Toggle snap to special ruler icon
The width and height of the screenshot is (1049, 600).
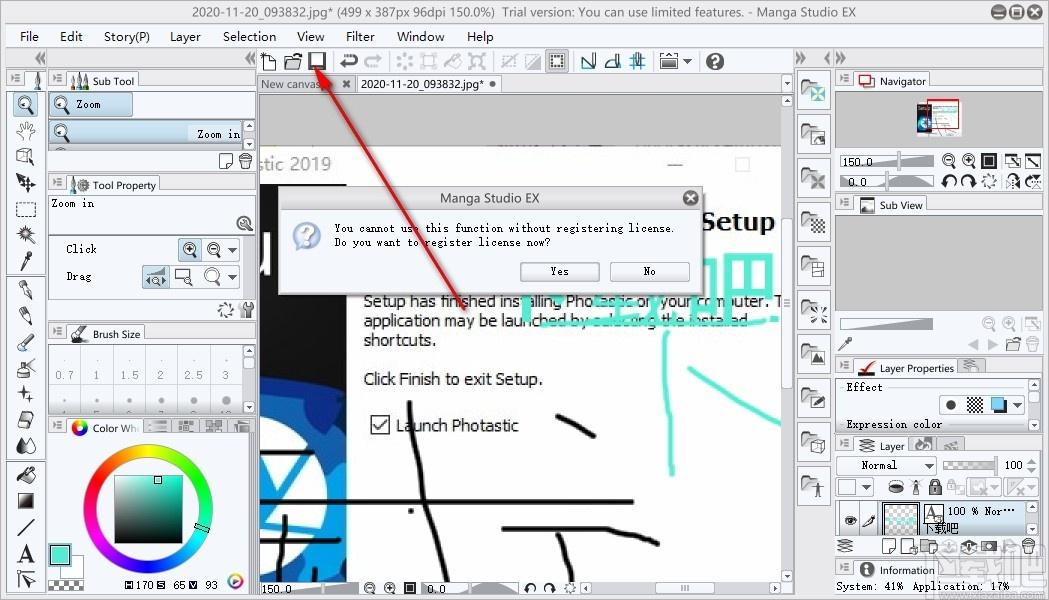(613, 62)
